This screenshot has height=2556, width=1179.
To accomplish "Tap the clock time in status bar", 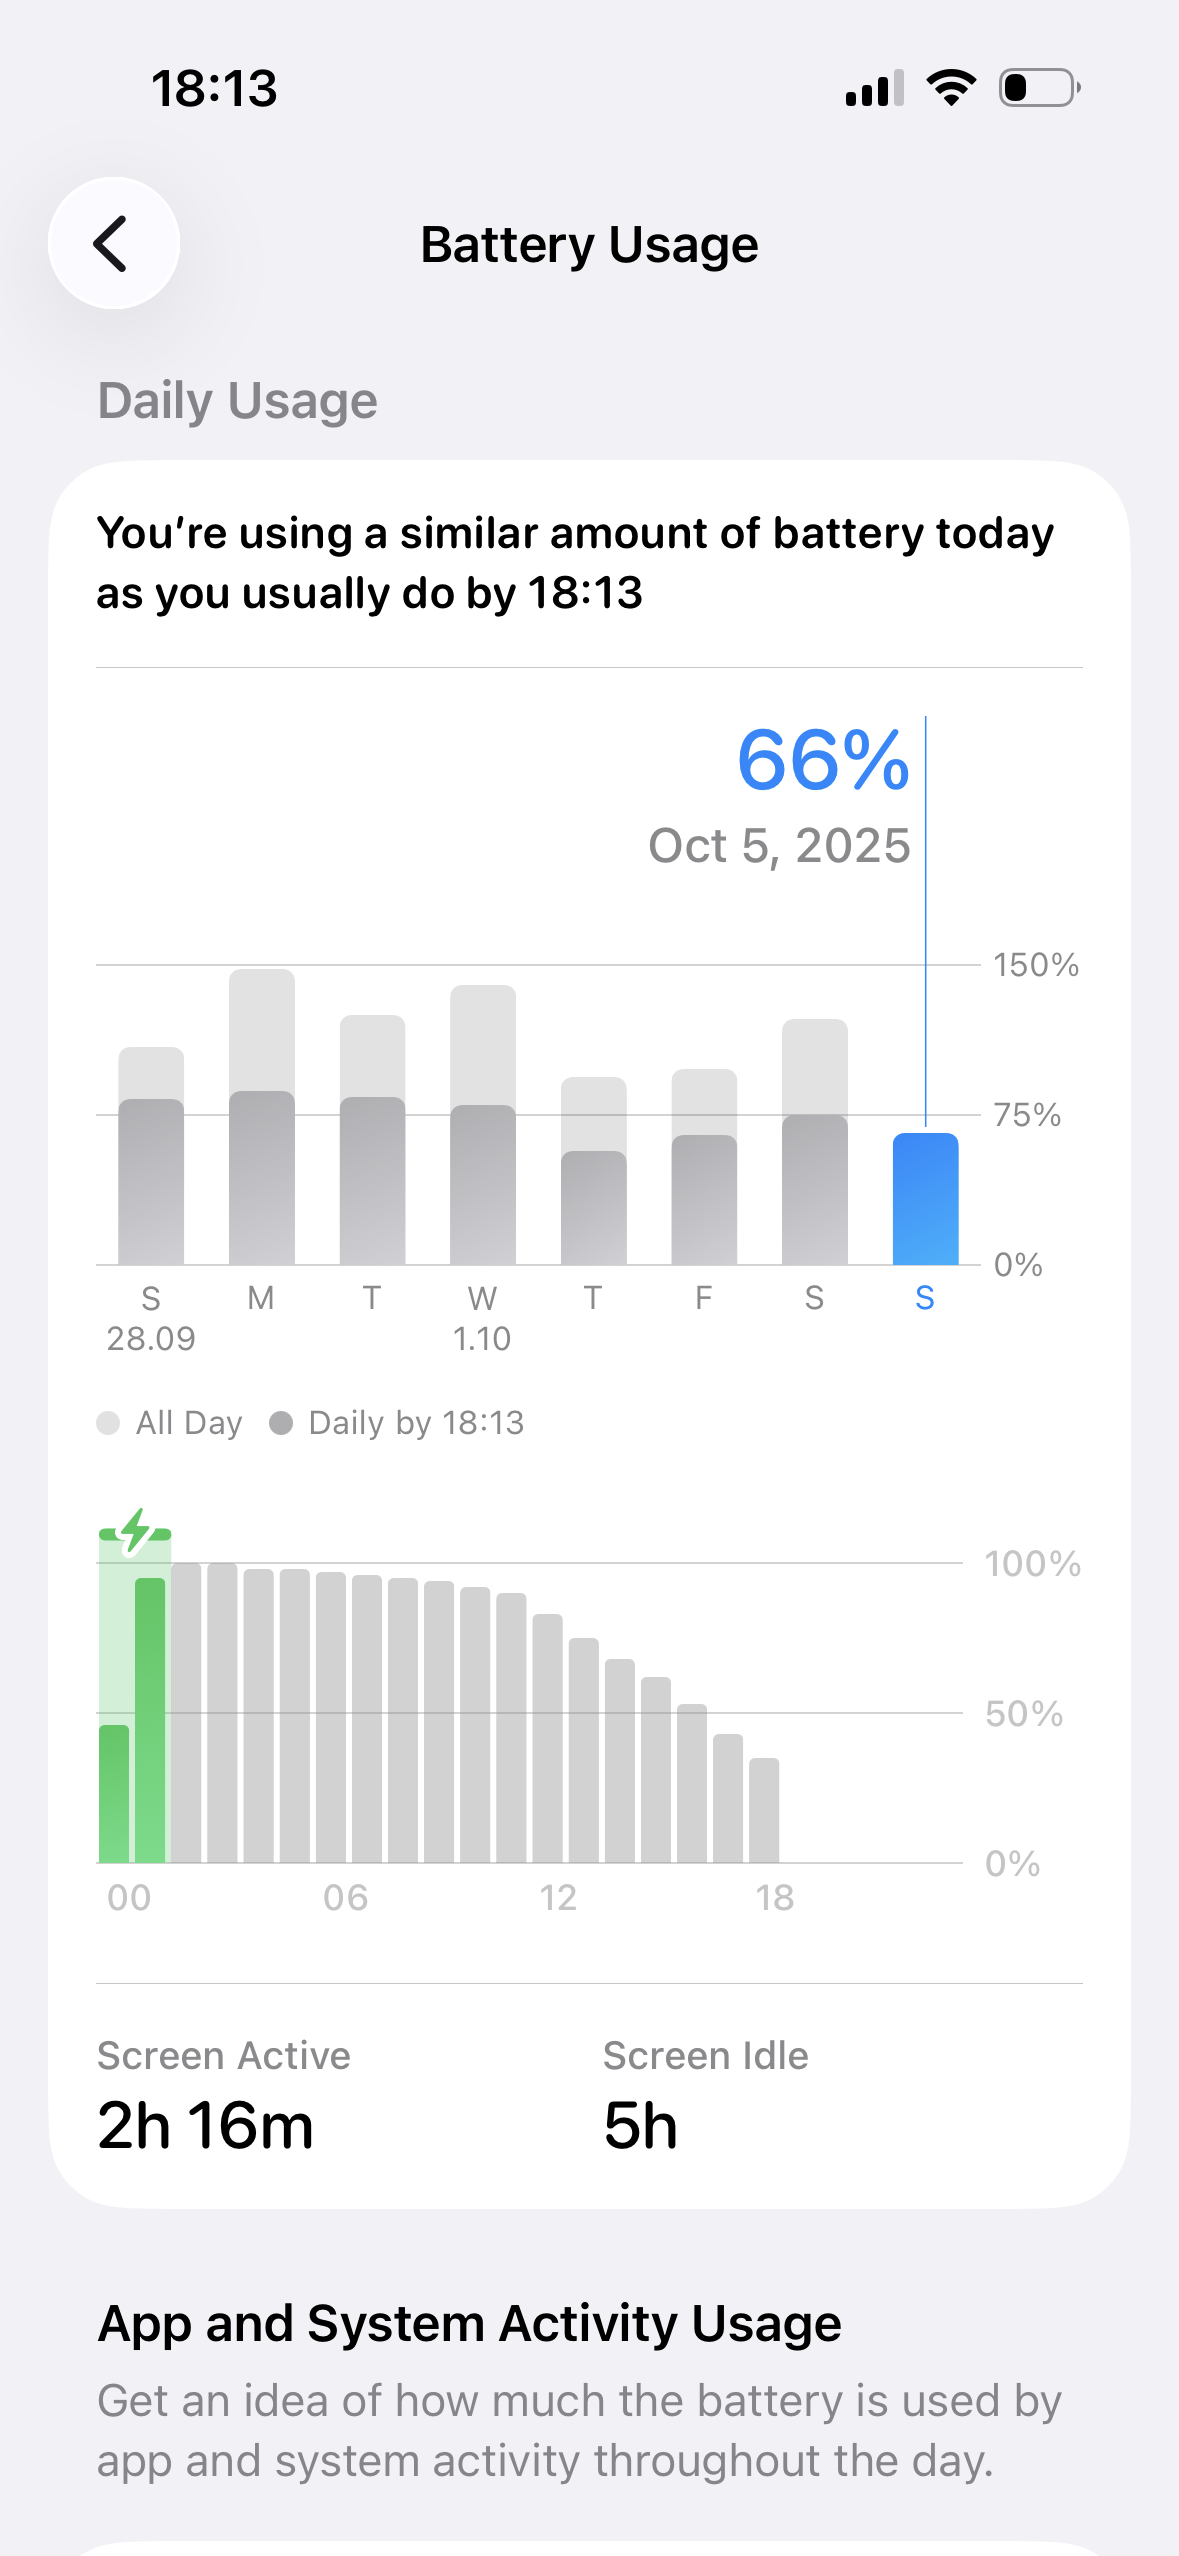I will tap(214, 88).
